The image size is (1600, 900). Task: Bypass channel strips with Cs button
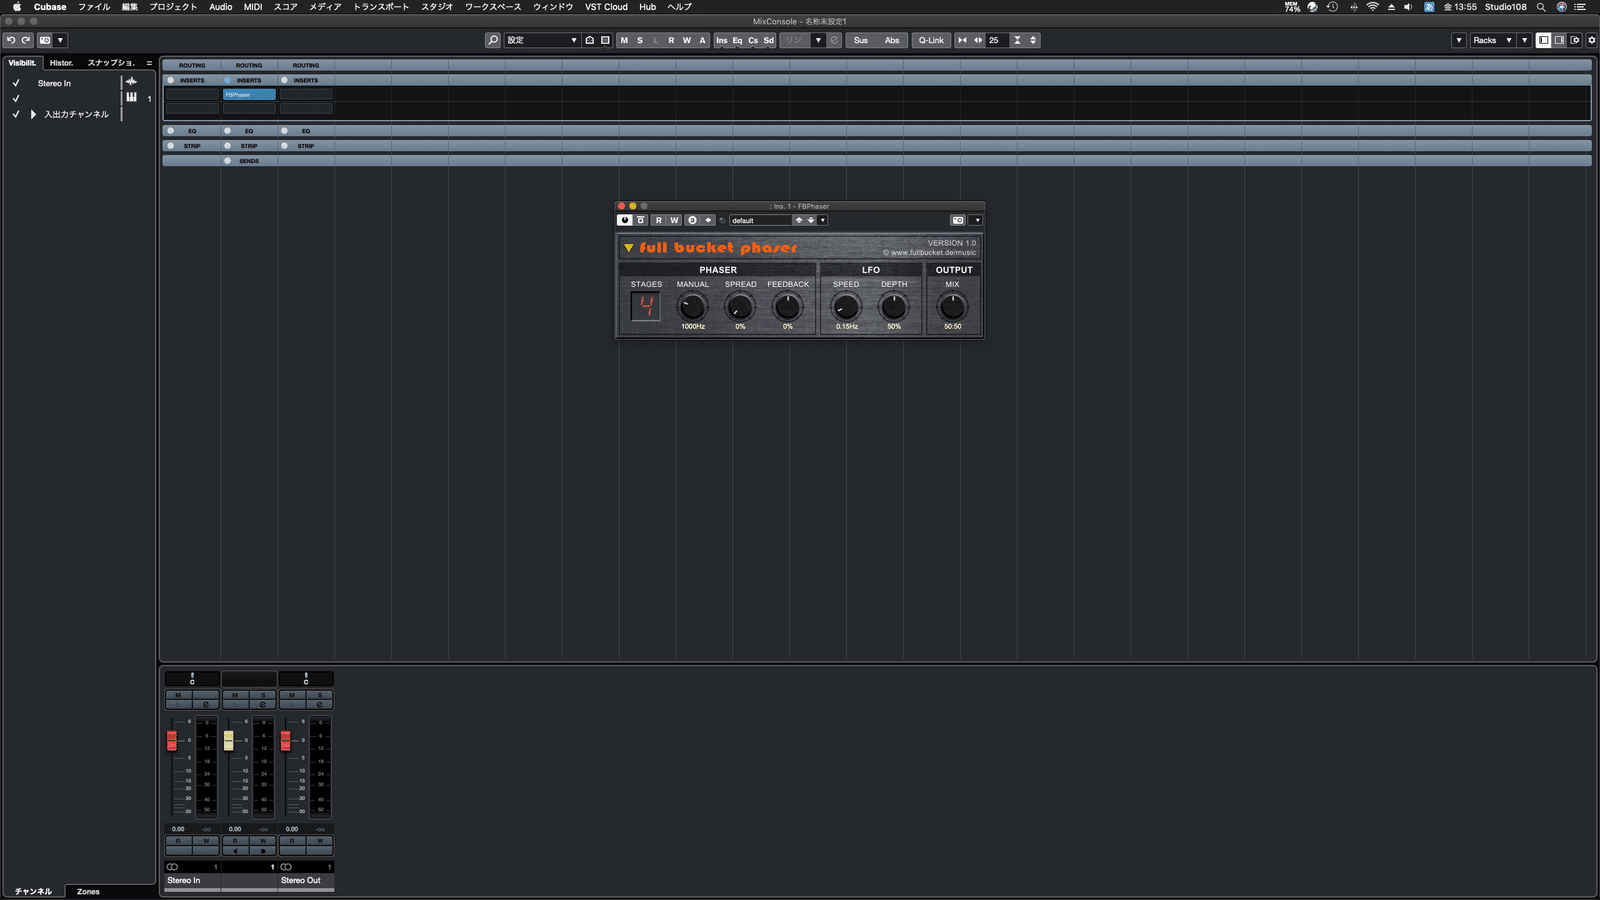tap(753, 40)
